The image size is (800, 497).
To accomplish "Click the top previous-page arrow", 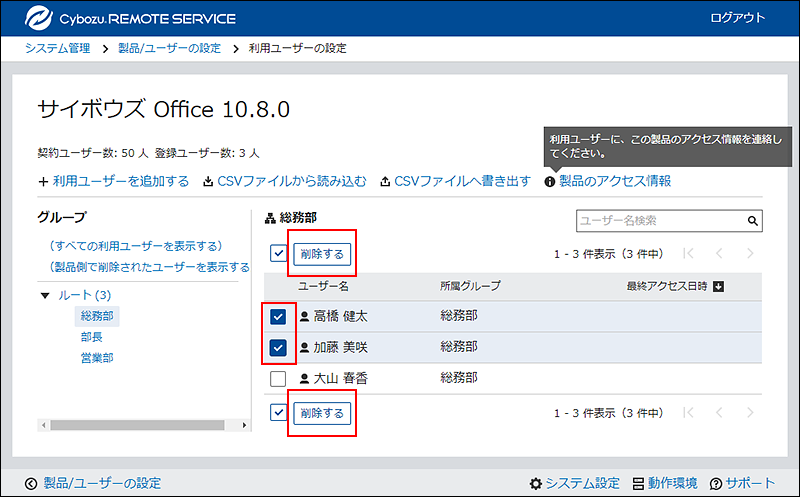I will tap(719, 253).
